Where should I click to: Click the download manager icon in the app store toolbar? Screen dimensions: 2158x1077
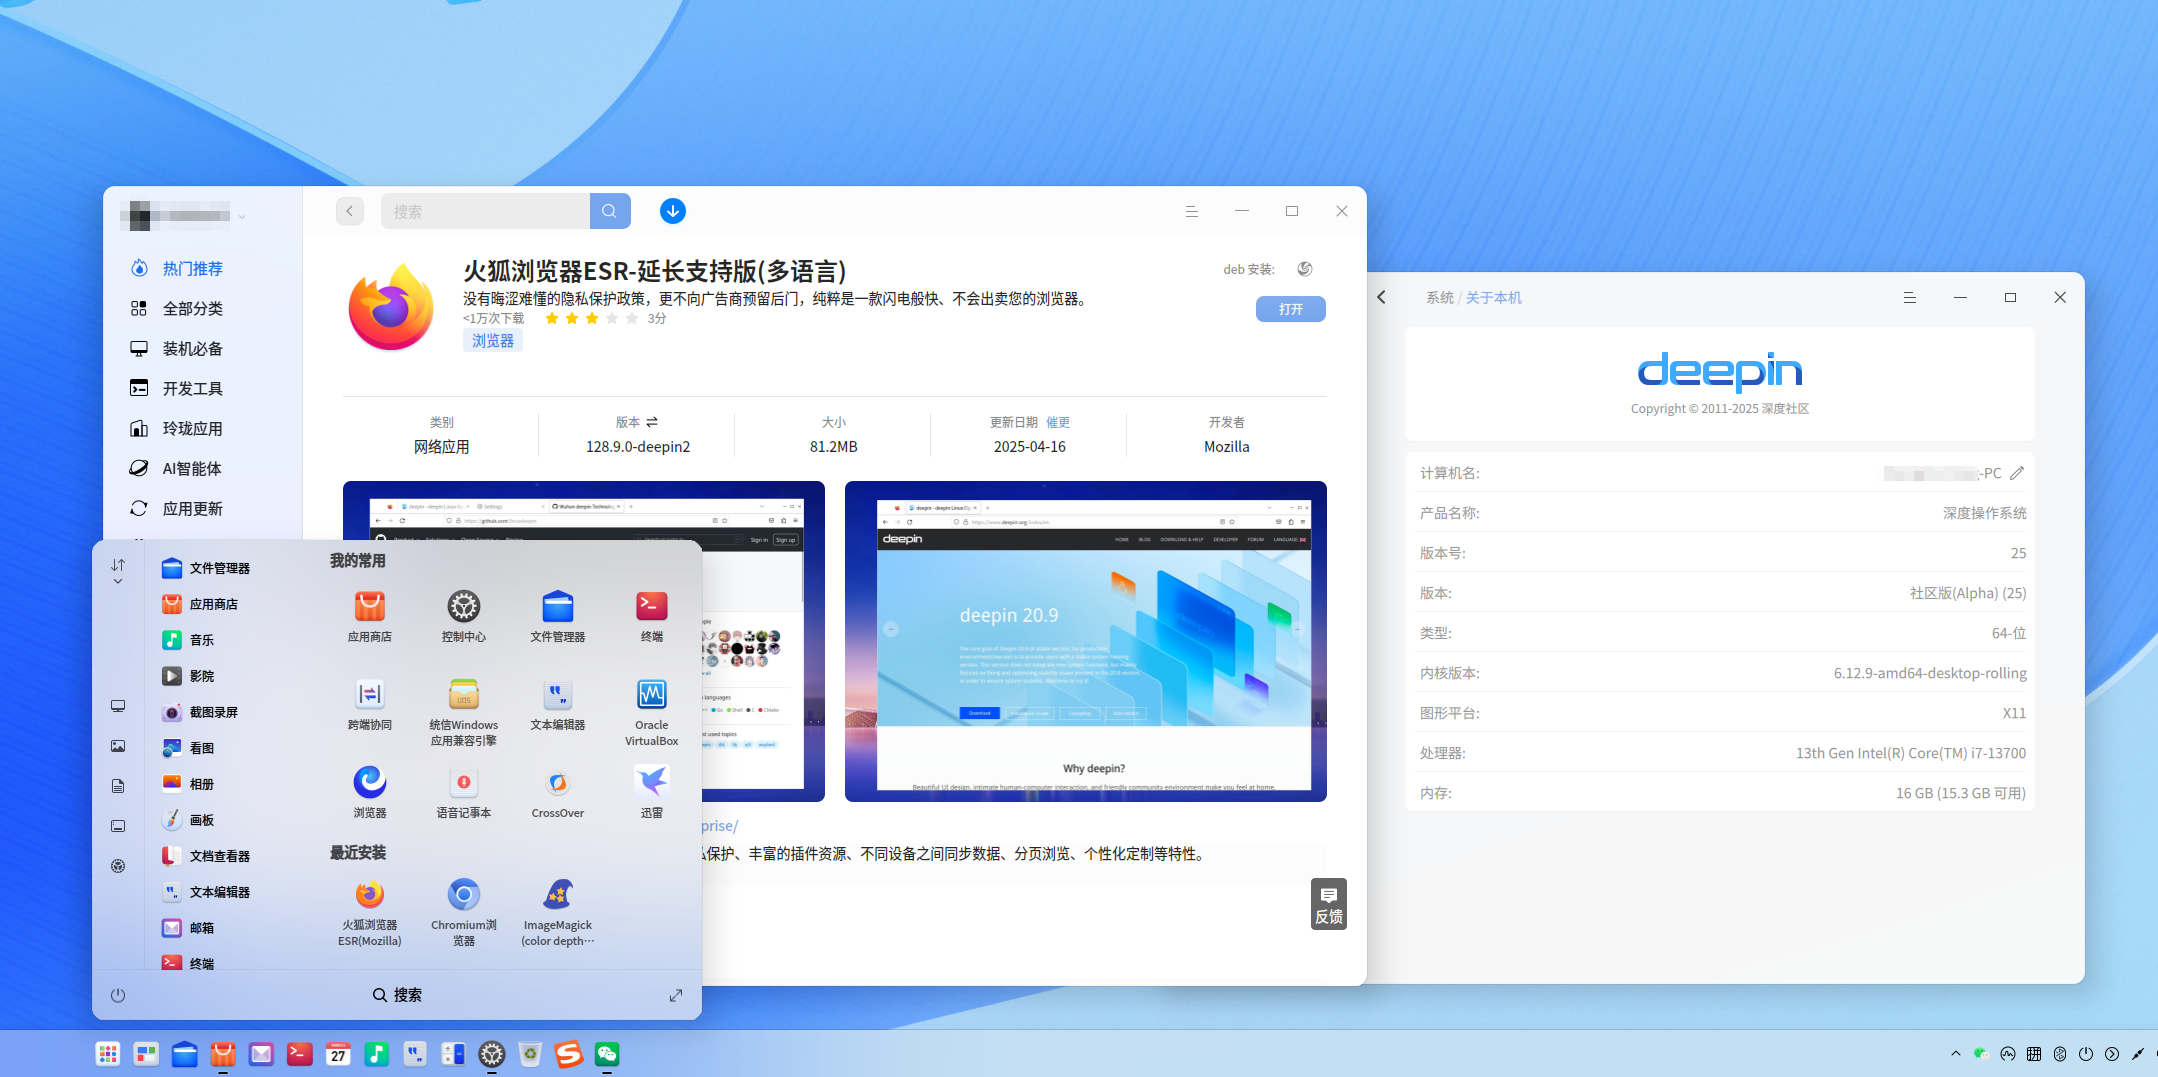[673, 211]
